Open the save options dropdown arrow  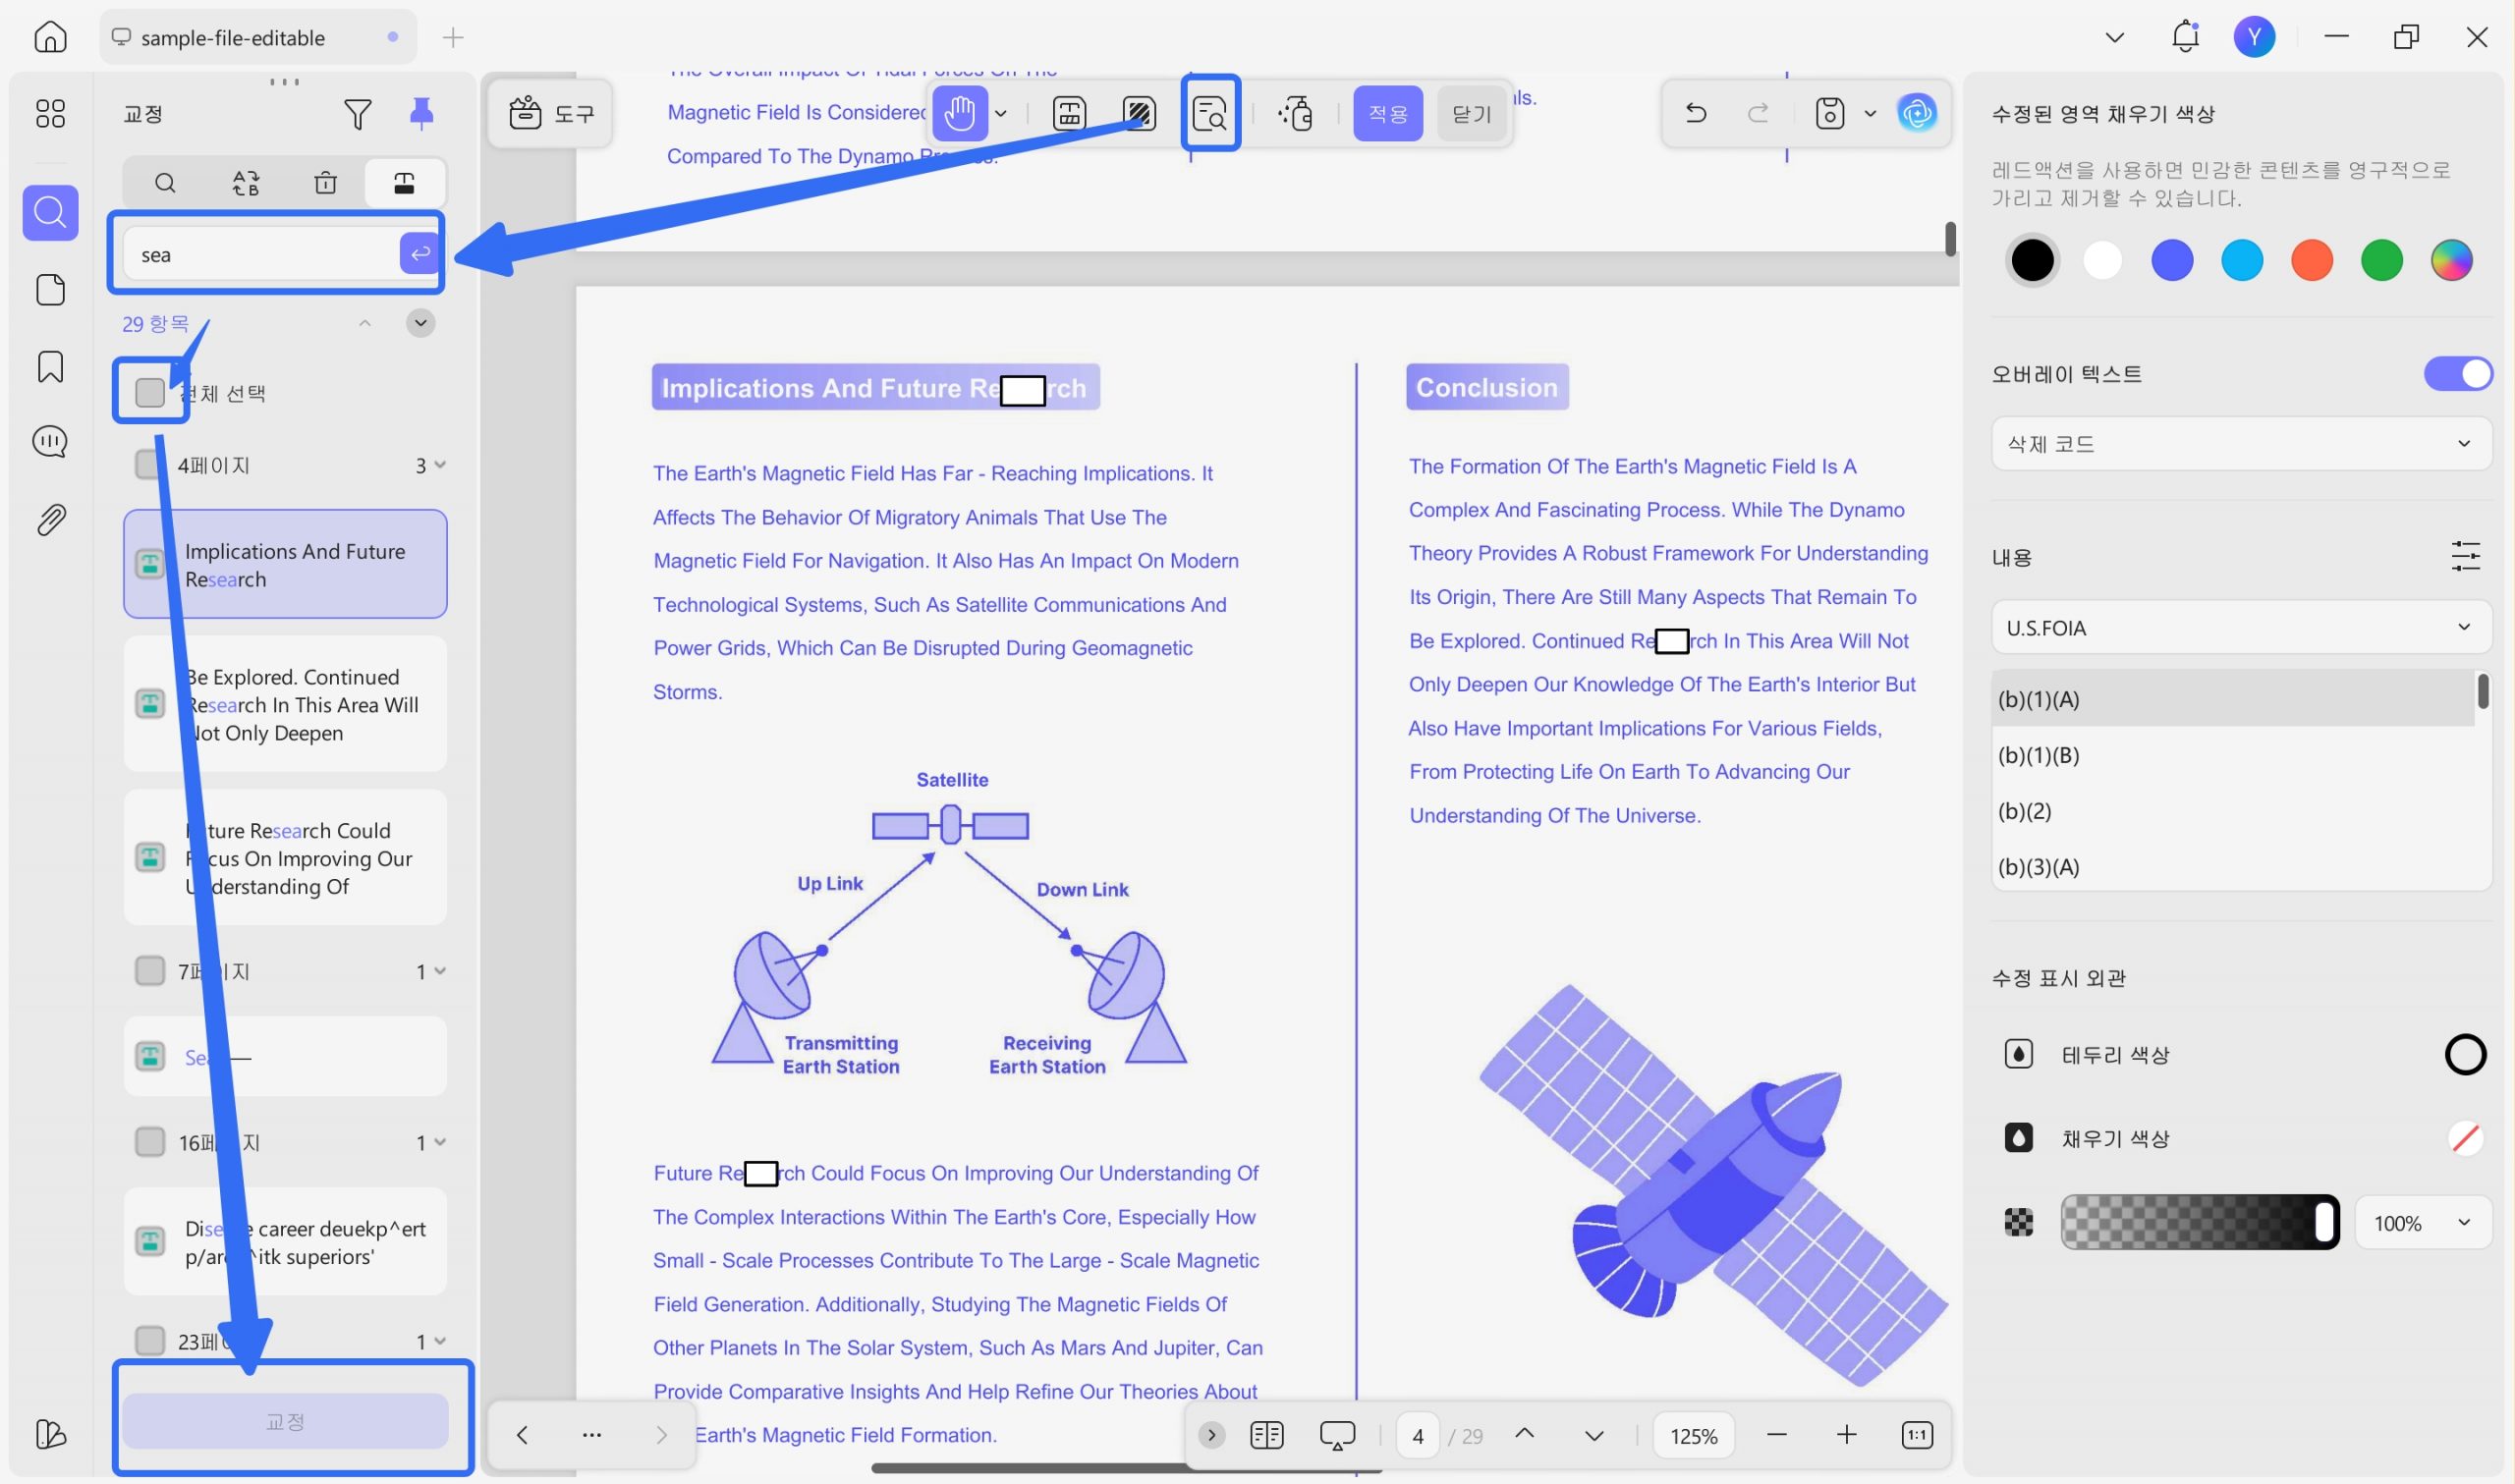tap(1869, 113)
